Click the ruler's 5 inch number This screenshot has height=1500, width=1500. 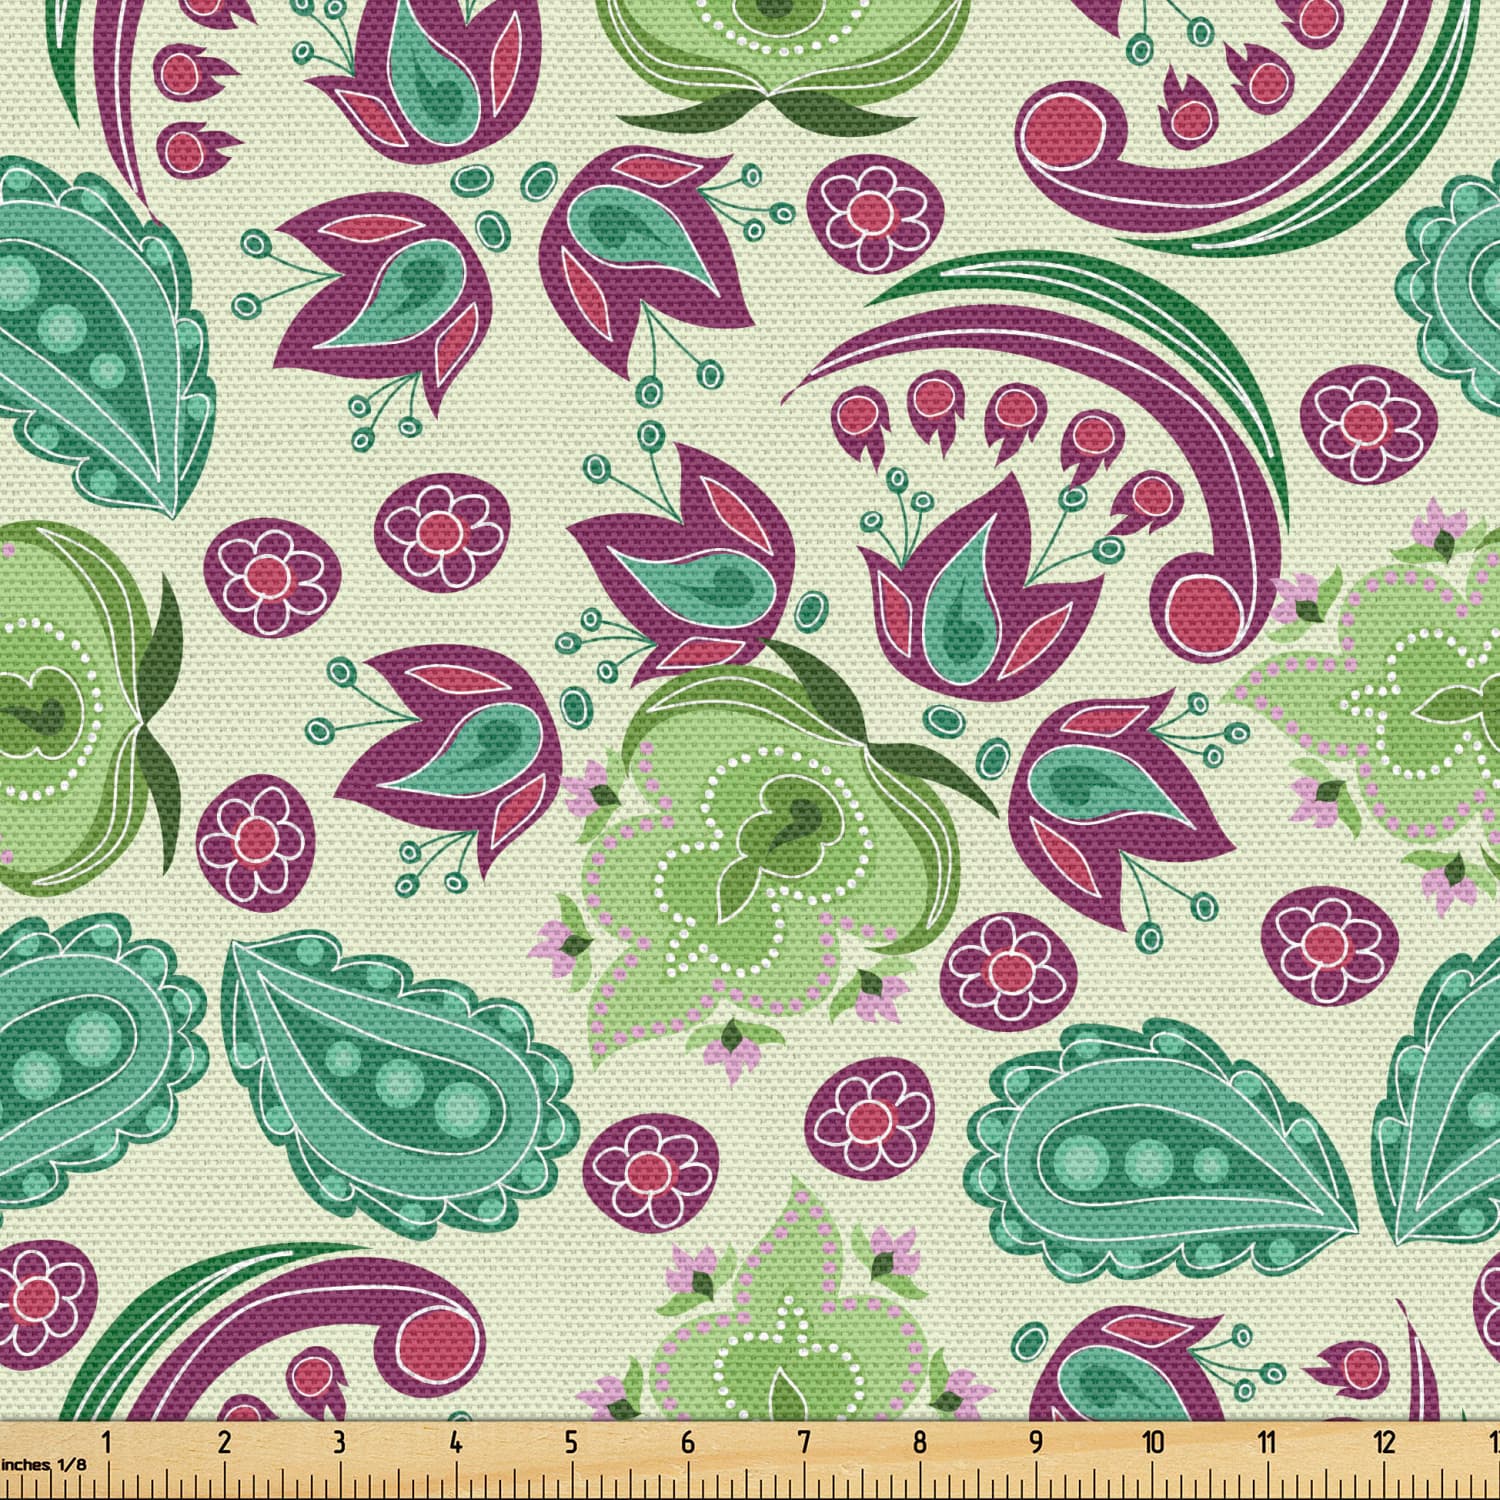click(x=572, y=1442)
